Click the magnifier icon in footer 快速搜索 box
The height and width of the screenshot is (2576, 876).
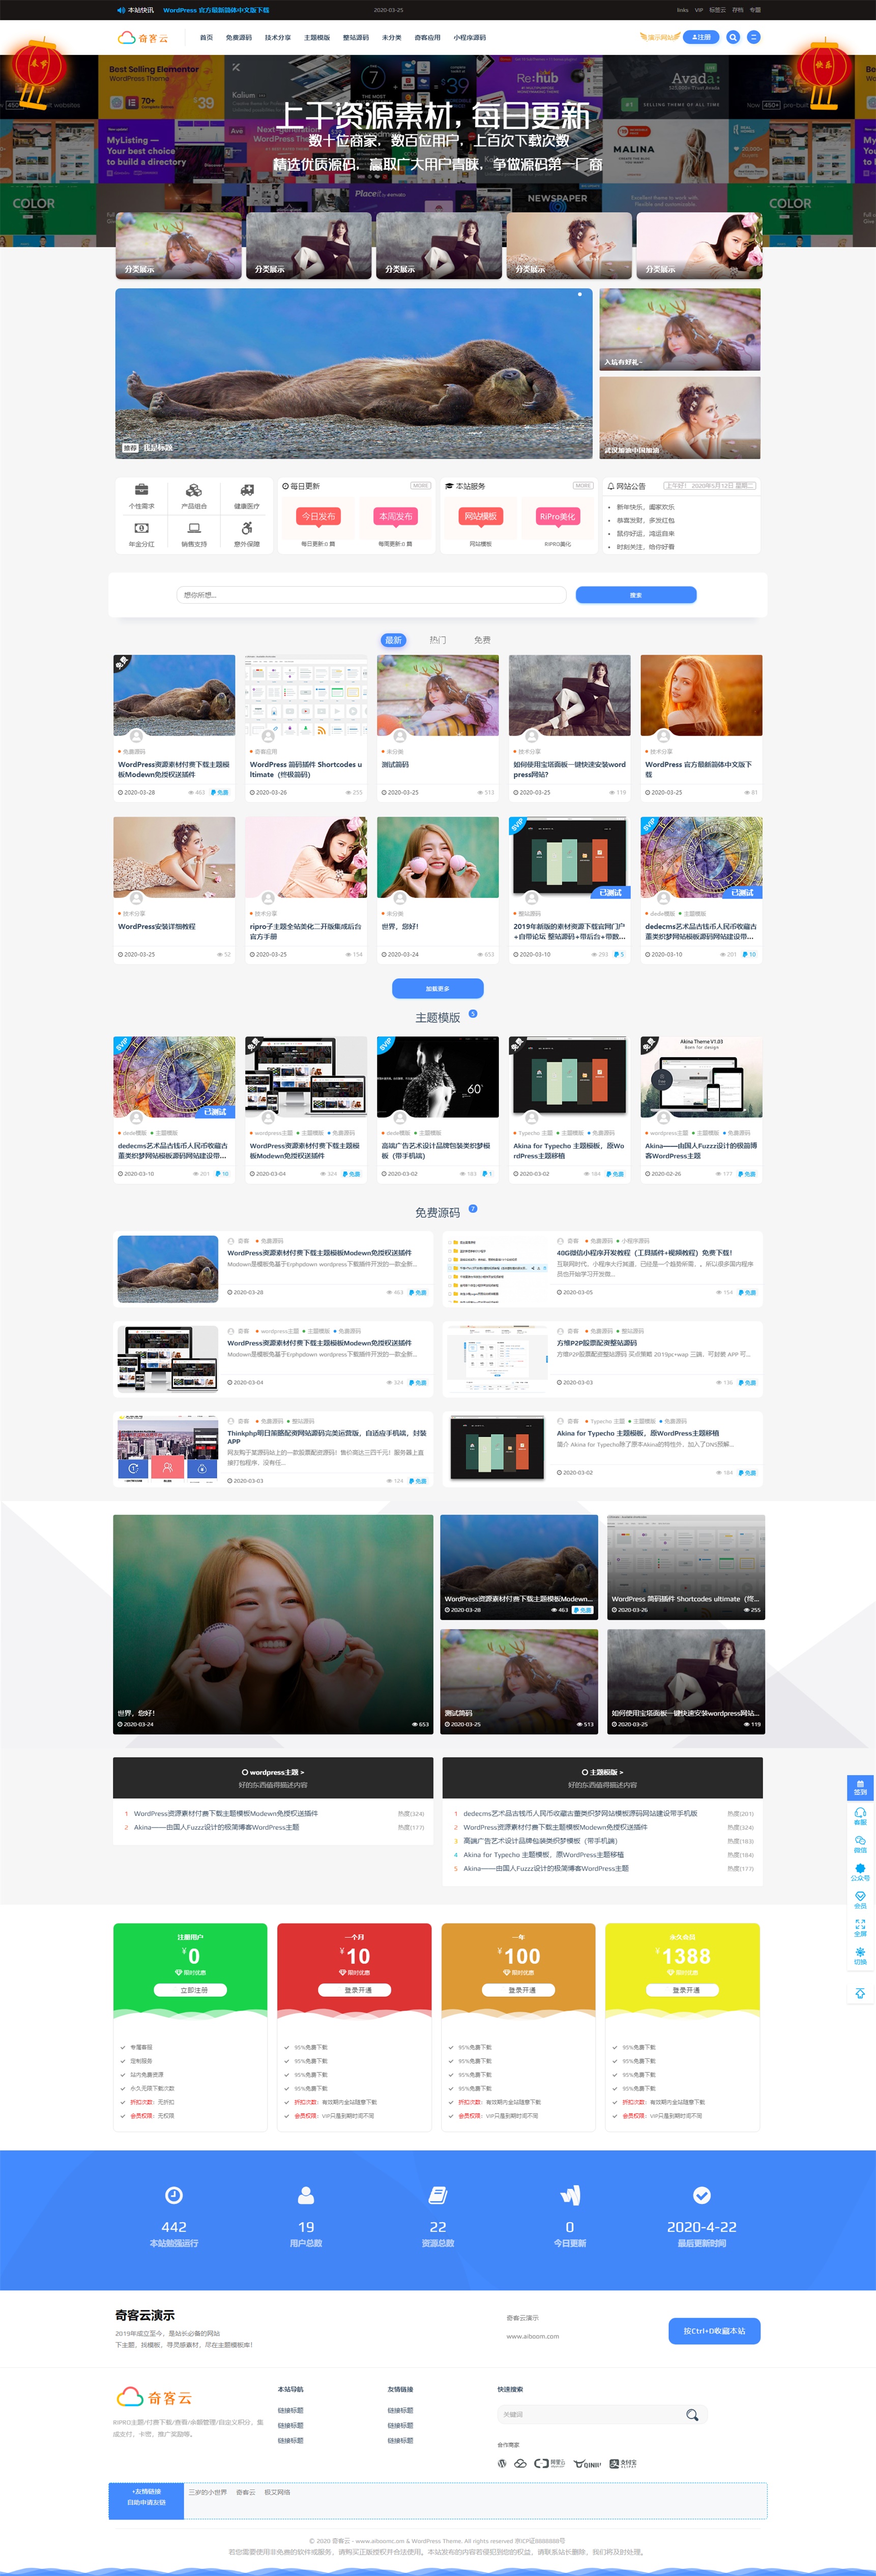692,2415
